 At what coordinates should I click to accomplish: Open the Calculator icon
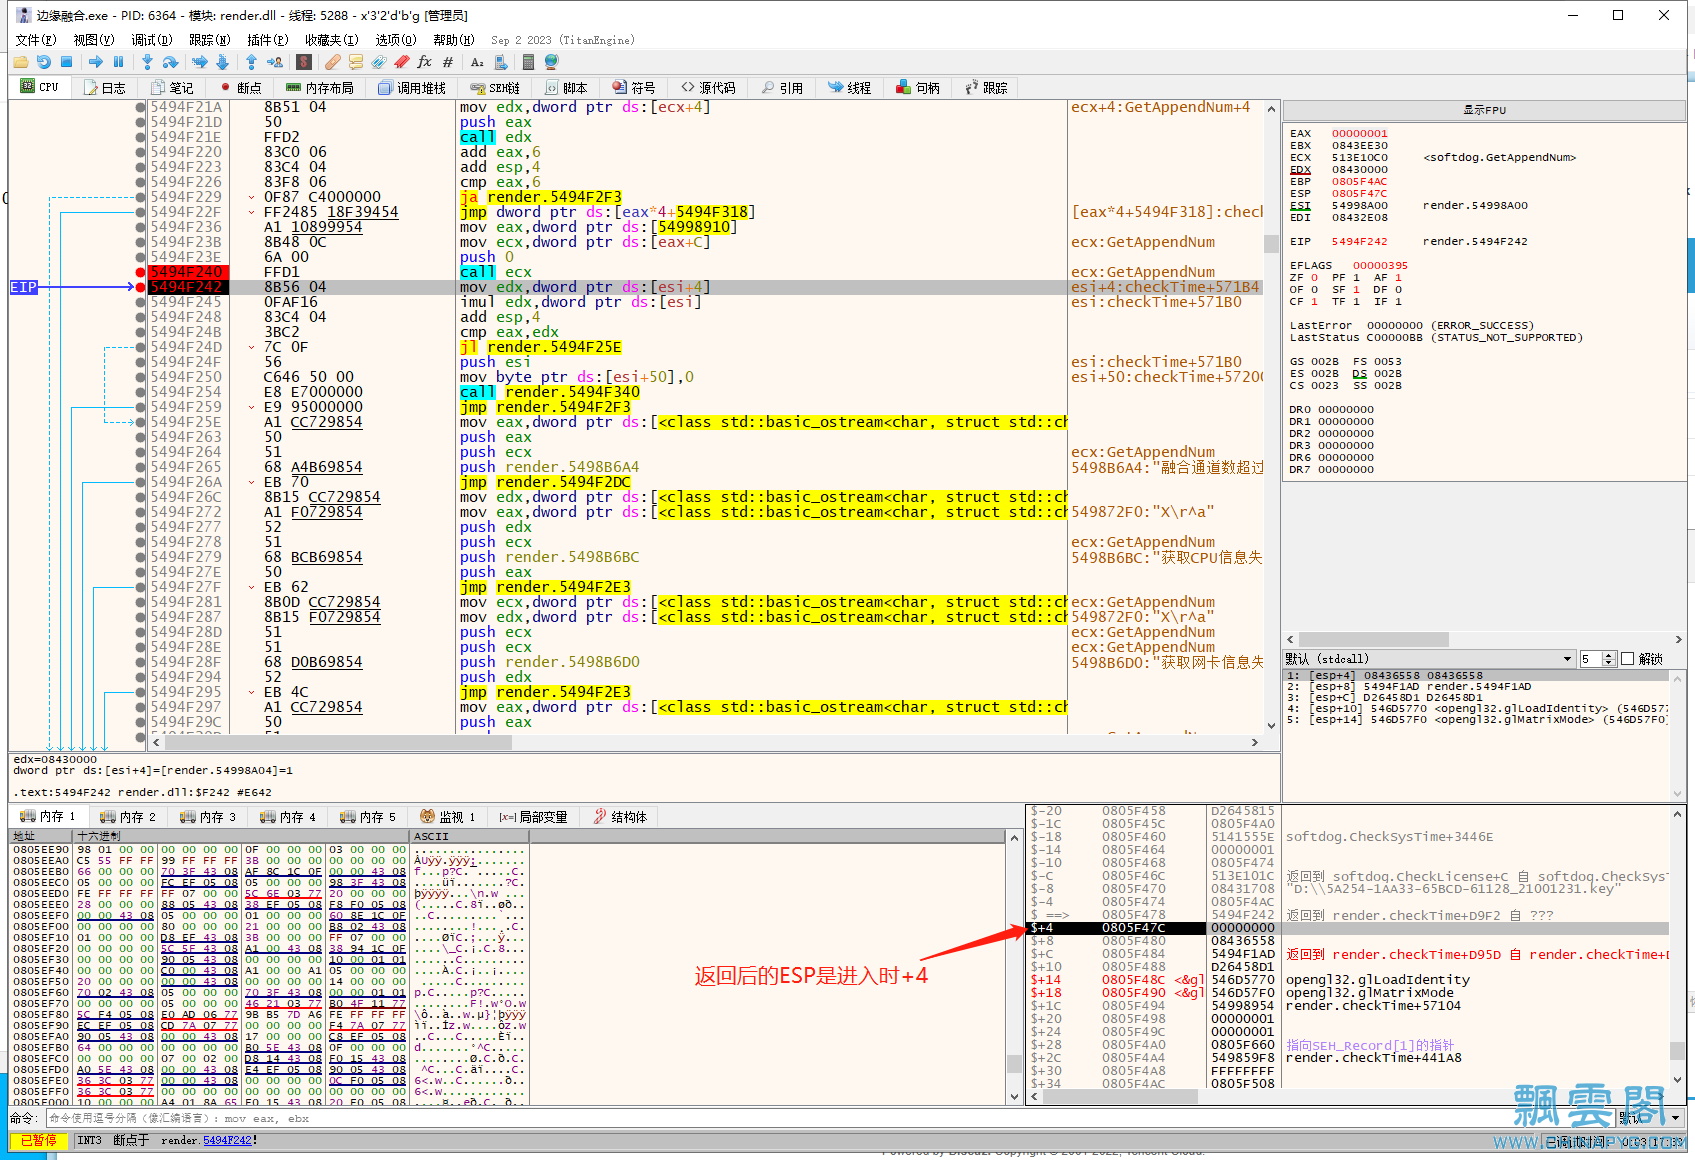528,62
